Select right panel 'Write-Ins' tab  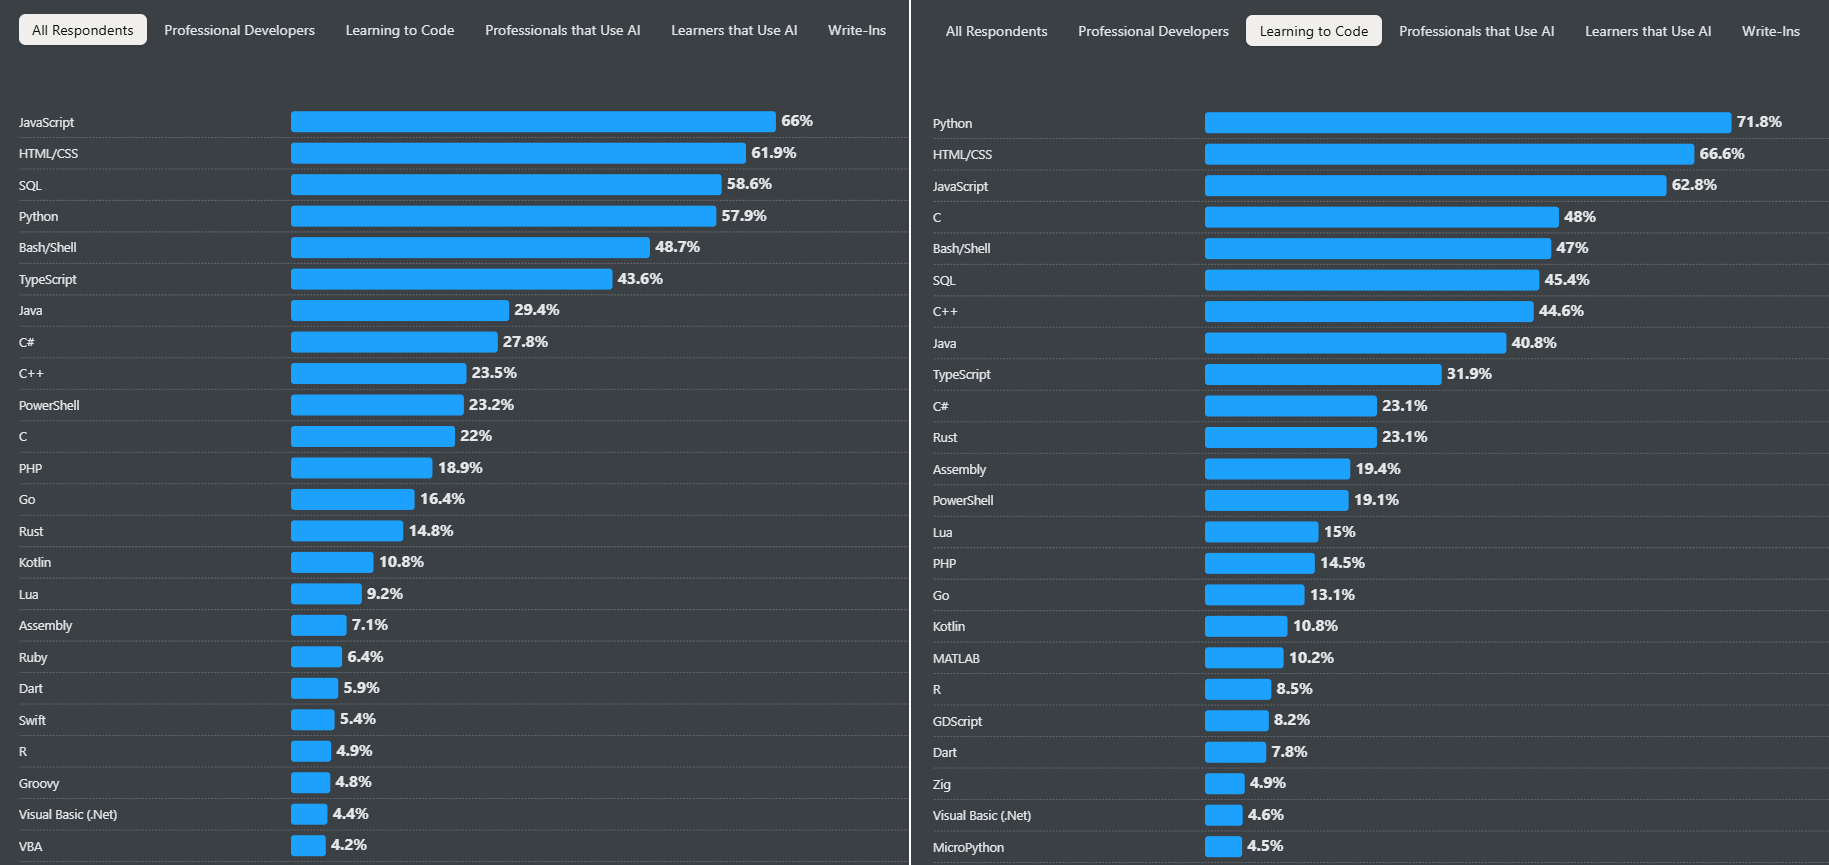coord(1770,31)
